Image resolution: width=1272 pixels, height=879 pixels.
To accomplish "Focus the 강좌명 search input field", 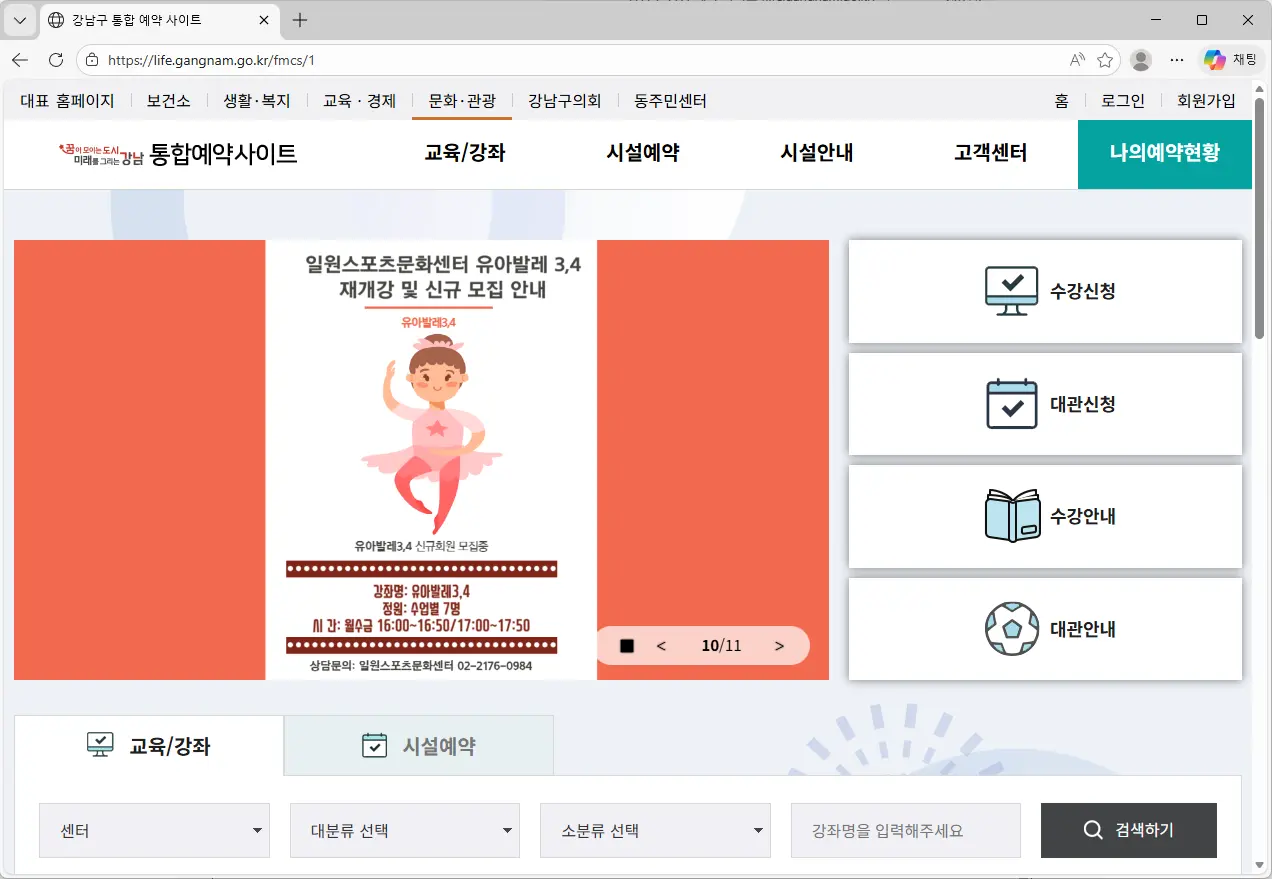I will pos(905,830).
